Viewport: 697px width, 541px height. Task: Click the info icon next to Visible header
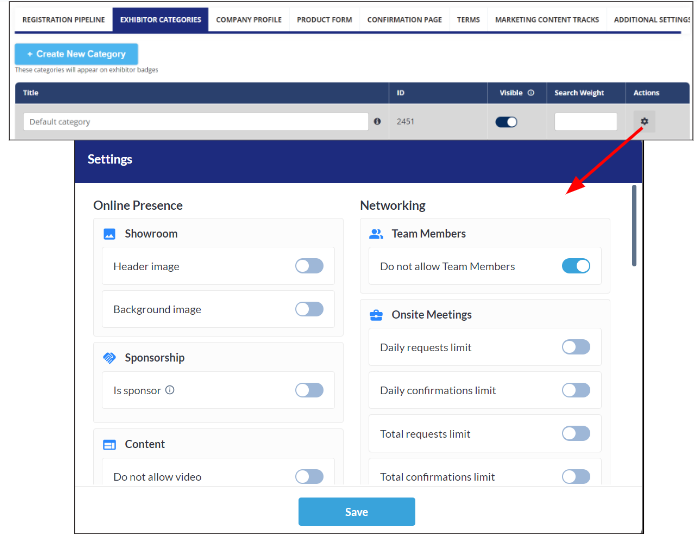click(531, 92)
